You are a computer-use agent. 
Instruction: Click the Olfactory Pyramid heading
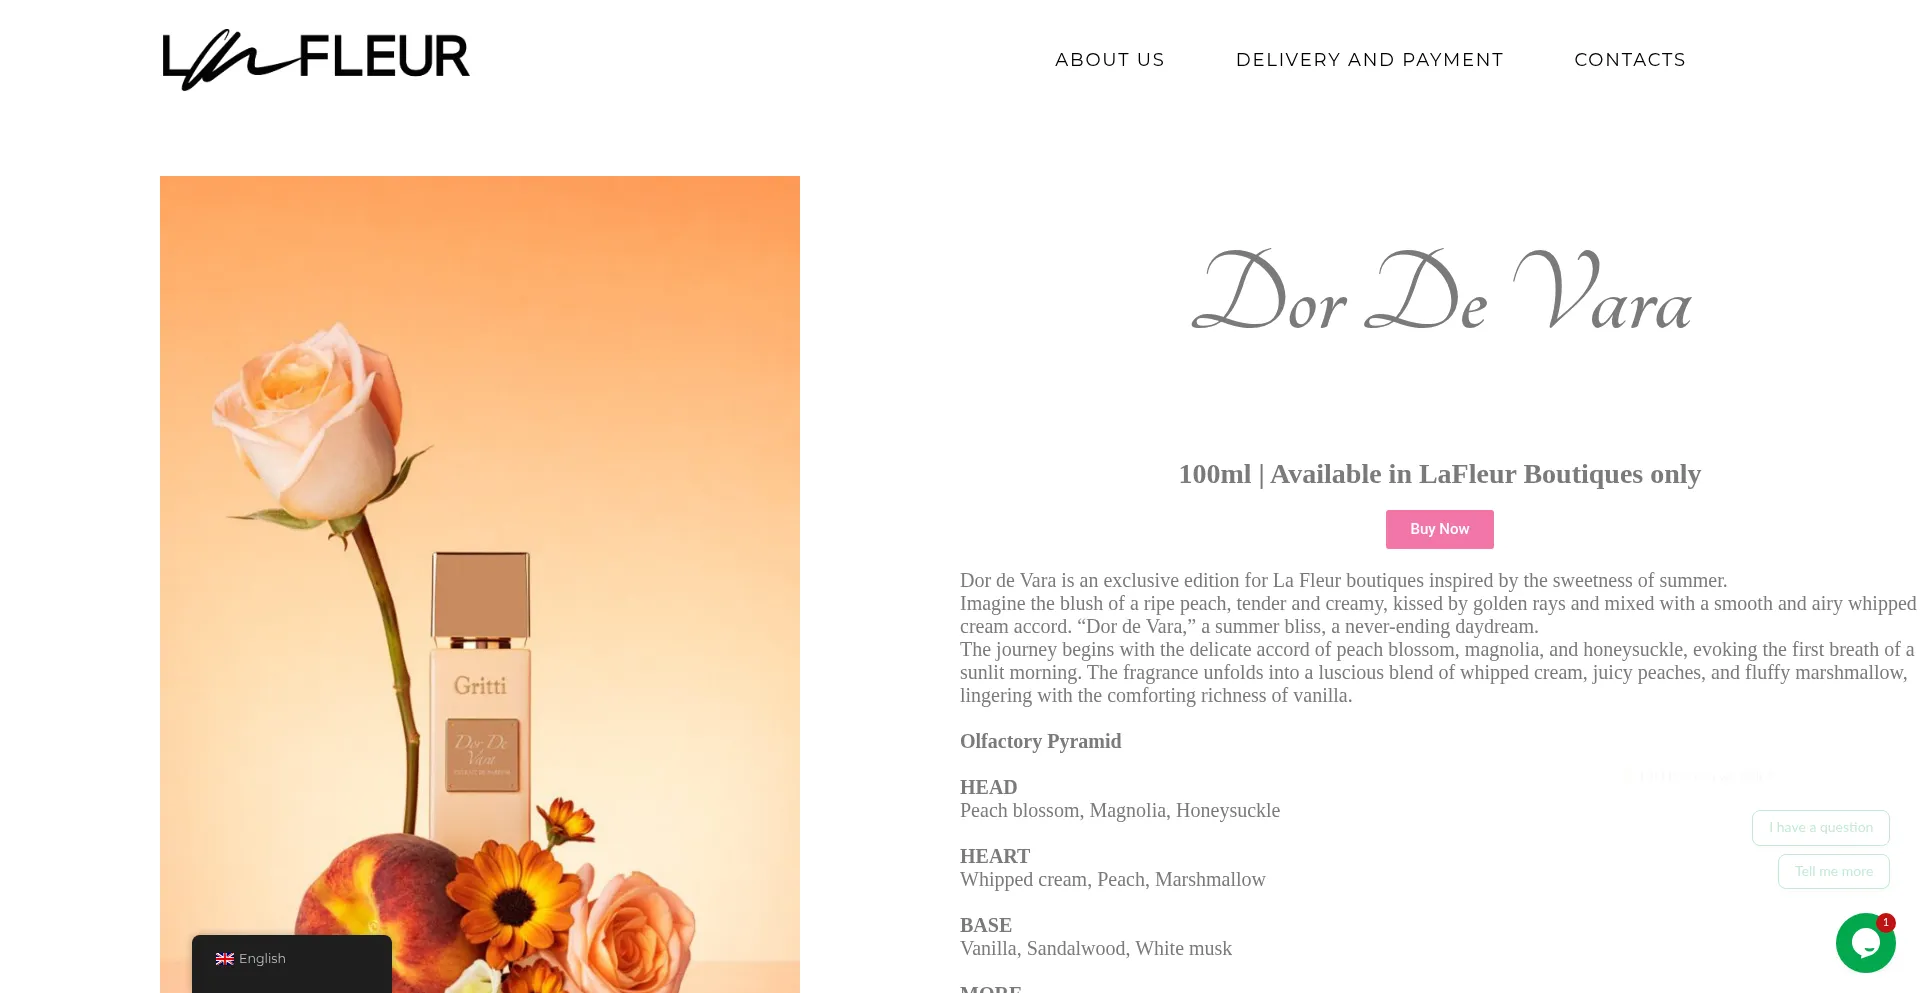pyautogui.click(x=1041, y=741)
